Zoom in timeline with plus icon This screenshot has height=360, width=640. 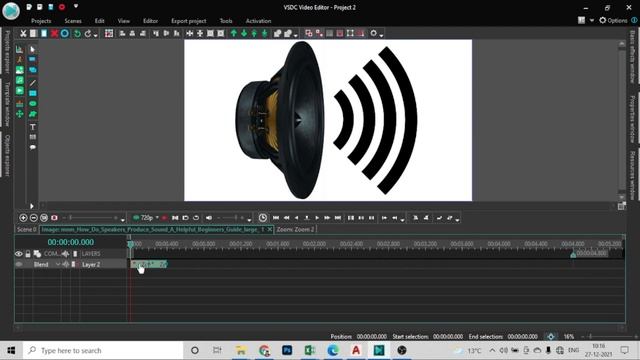coord(23,218)
